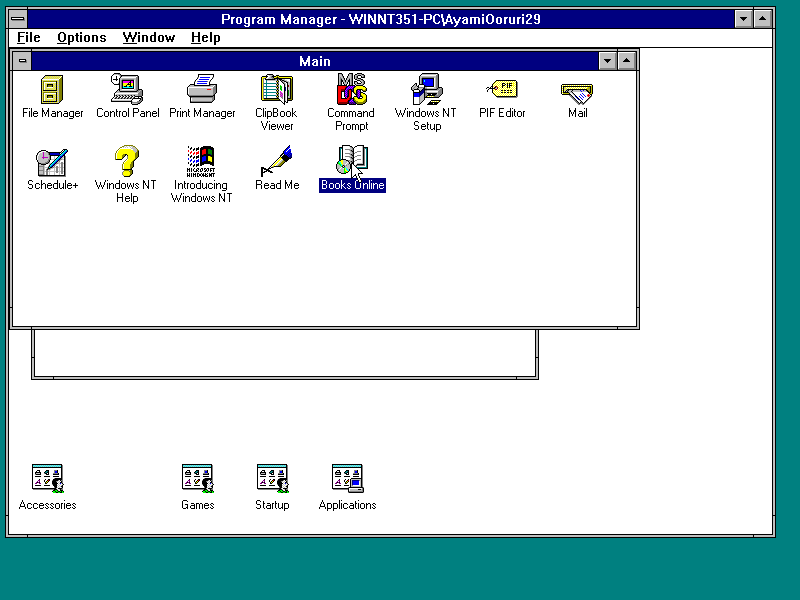The width and height of the screenshot is (800, 600).
Task: Click the "Books Online" label text
Action: coord(353,185)
